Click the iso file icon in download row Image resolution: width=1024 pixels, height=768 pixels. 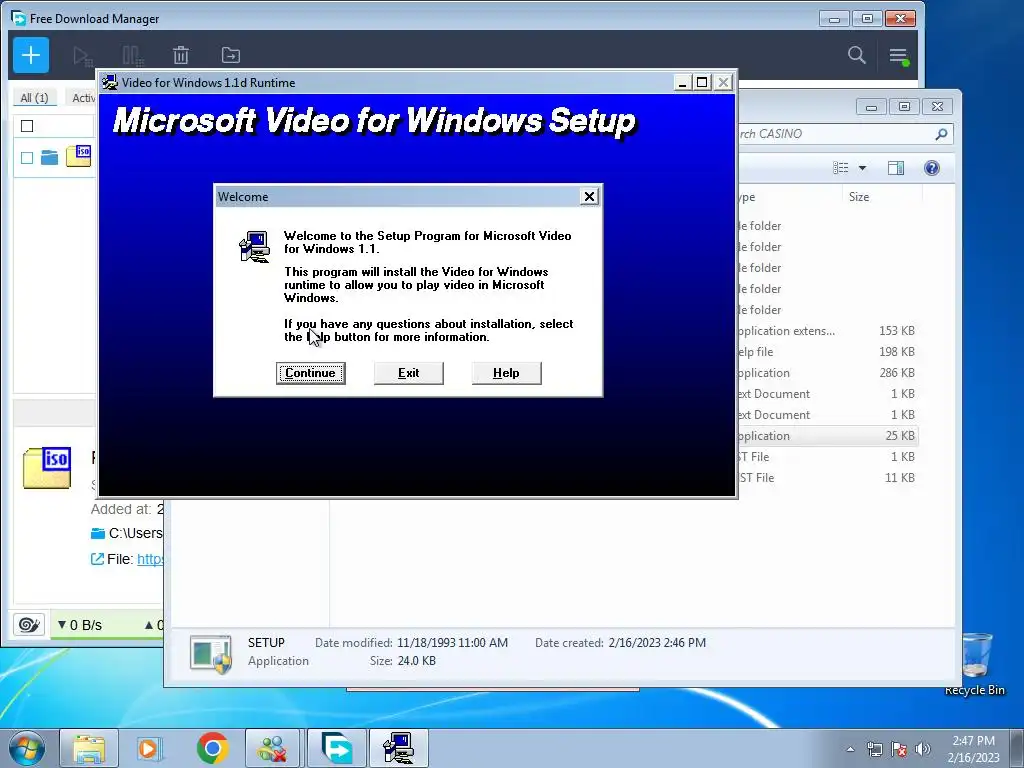tap(79, 155)
